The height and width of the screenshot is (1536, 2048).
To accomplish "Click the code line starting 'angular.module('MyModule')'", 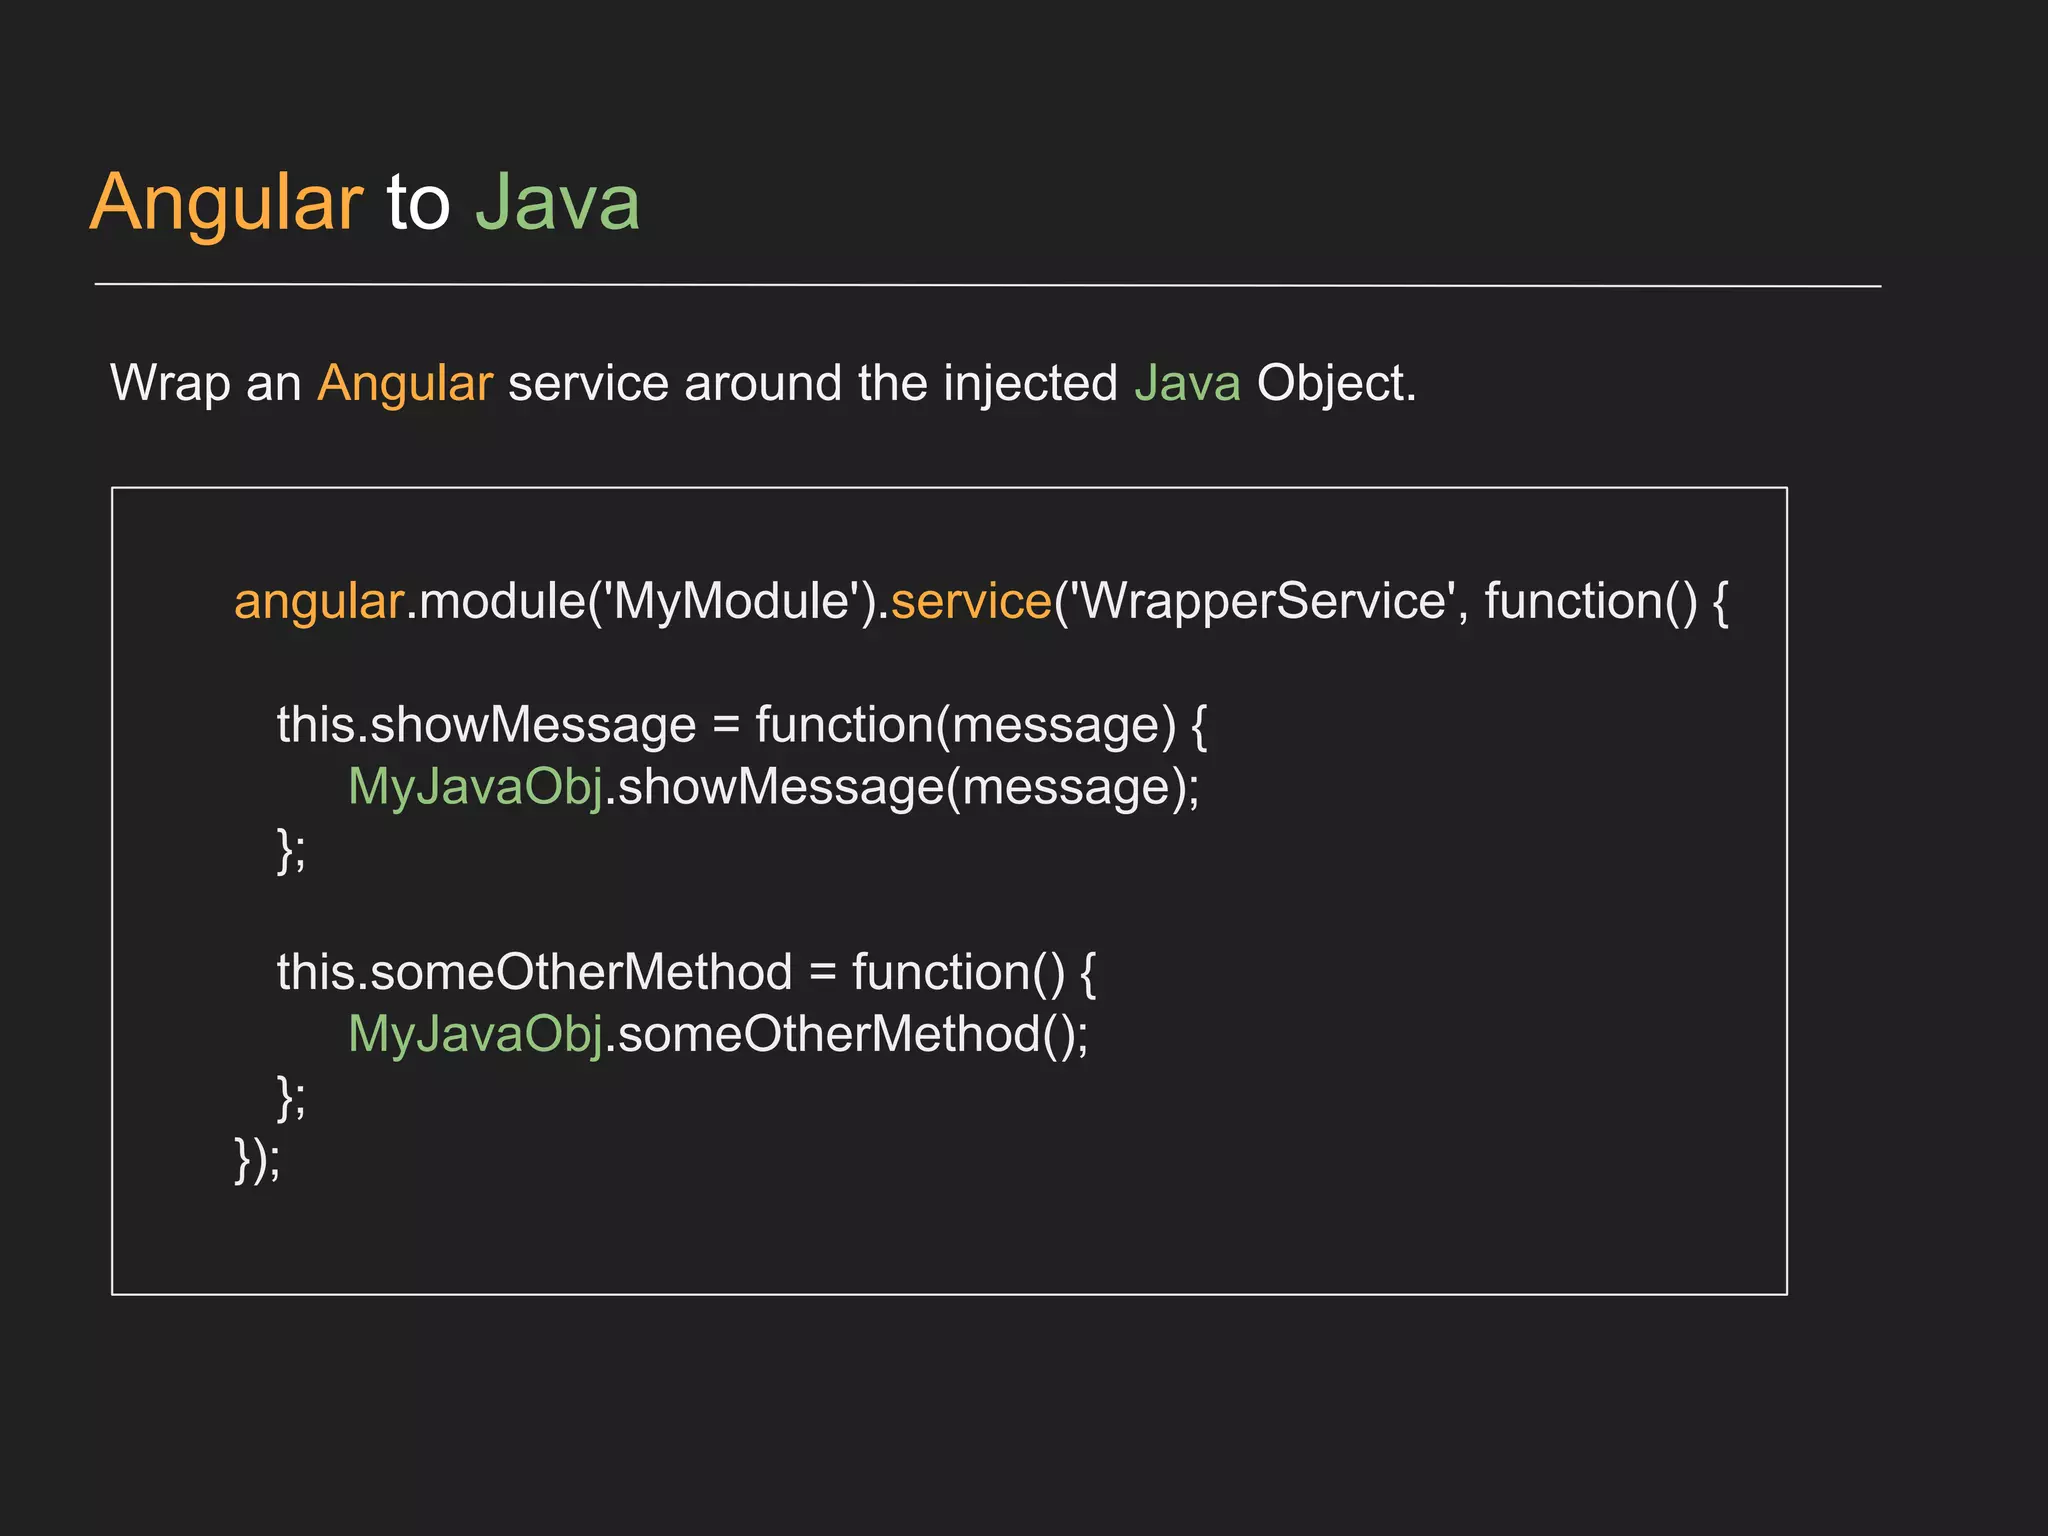I will [x=981, y=602].
